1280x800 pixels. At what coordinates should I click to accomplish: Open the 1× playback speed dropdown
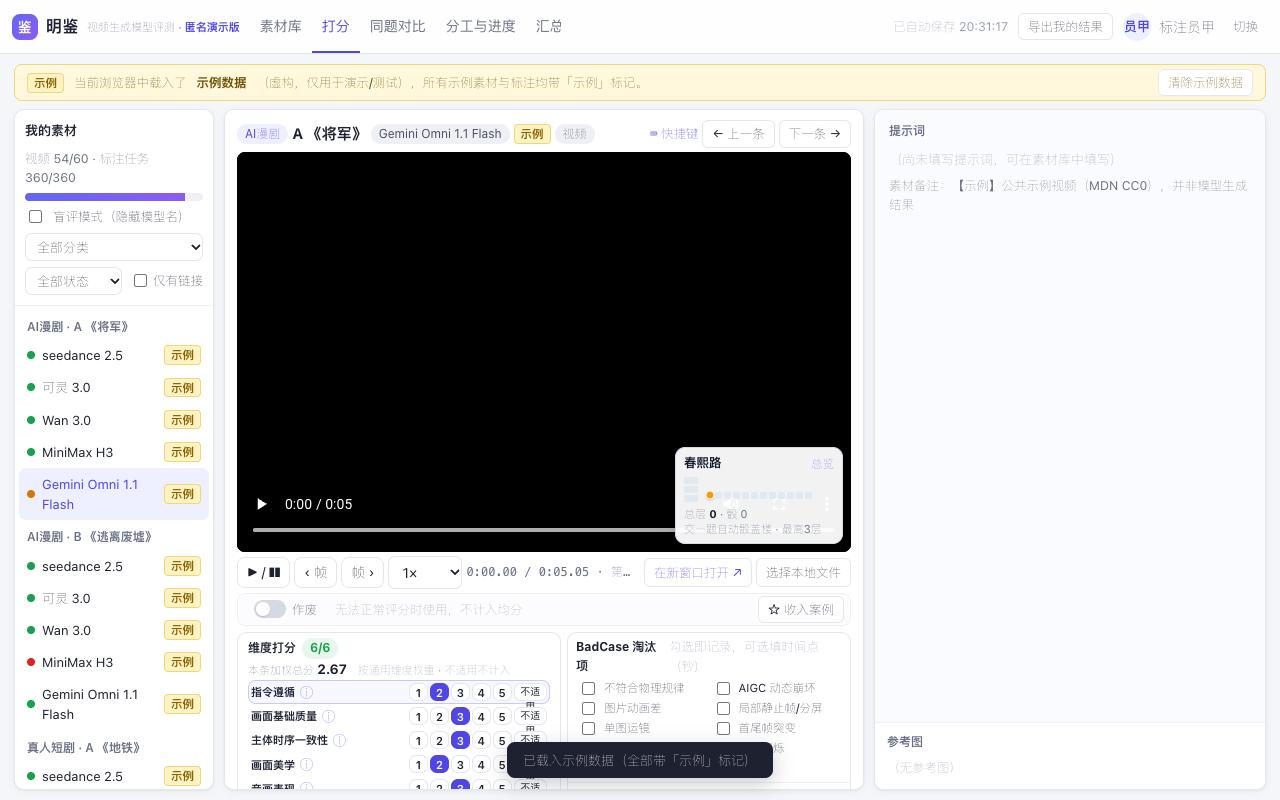click(425, 573)
